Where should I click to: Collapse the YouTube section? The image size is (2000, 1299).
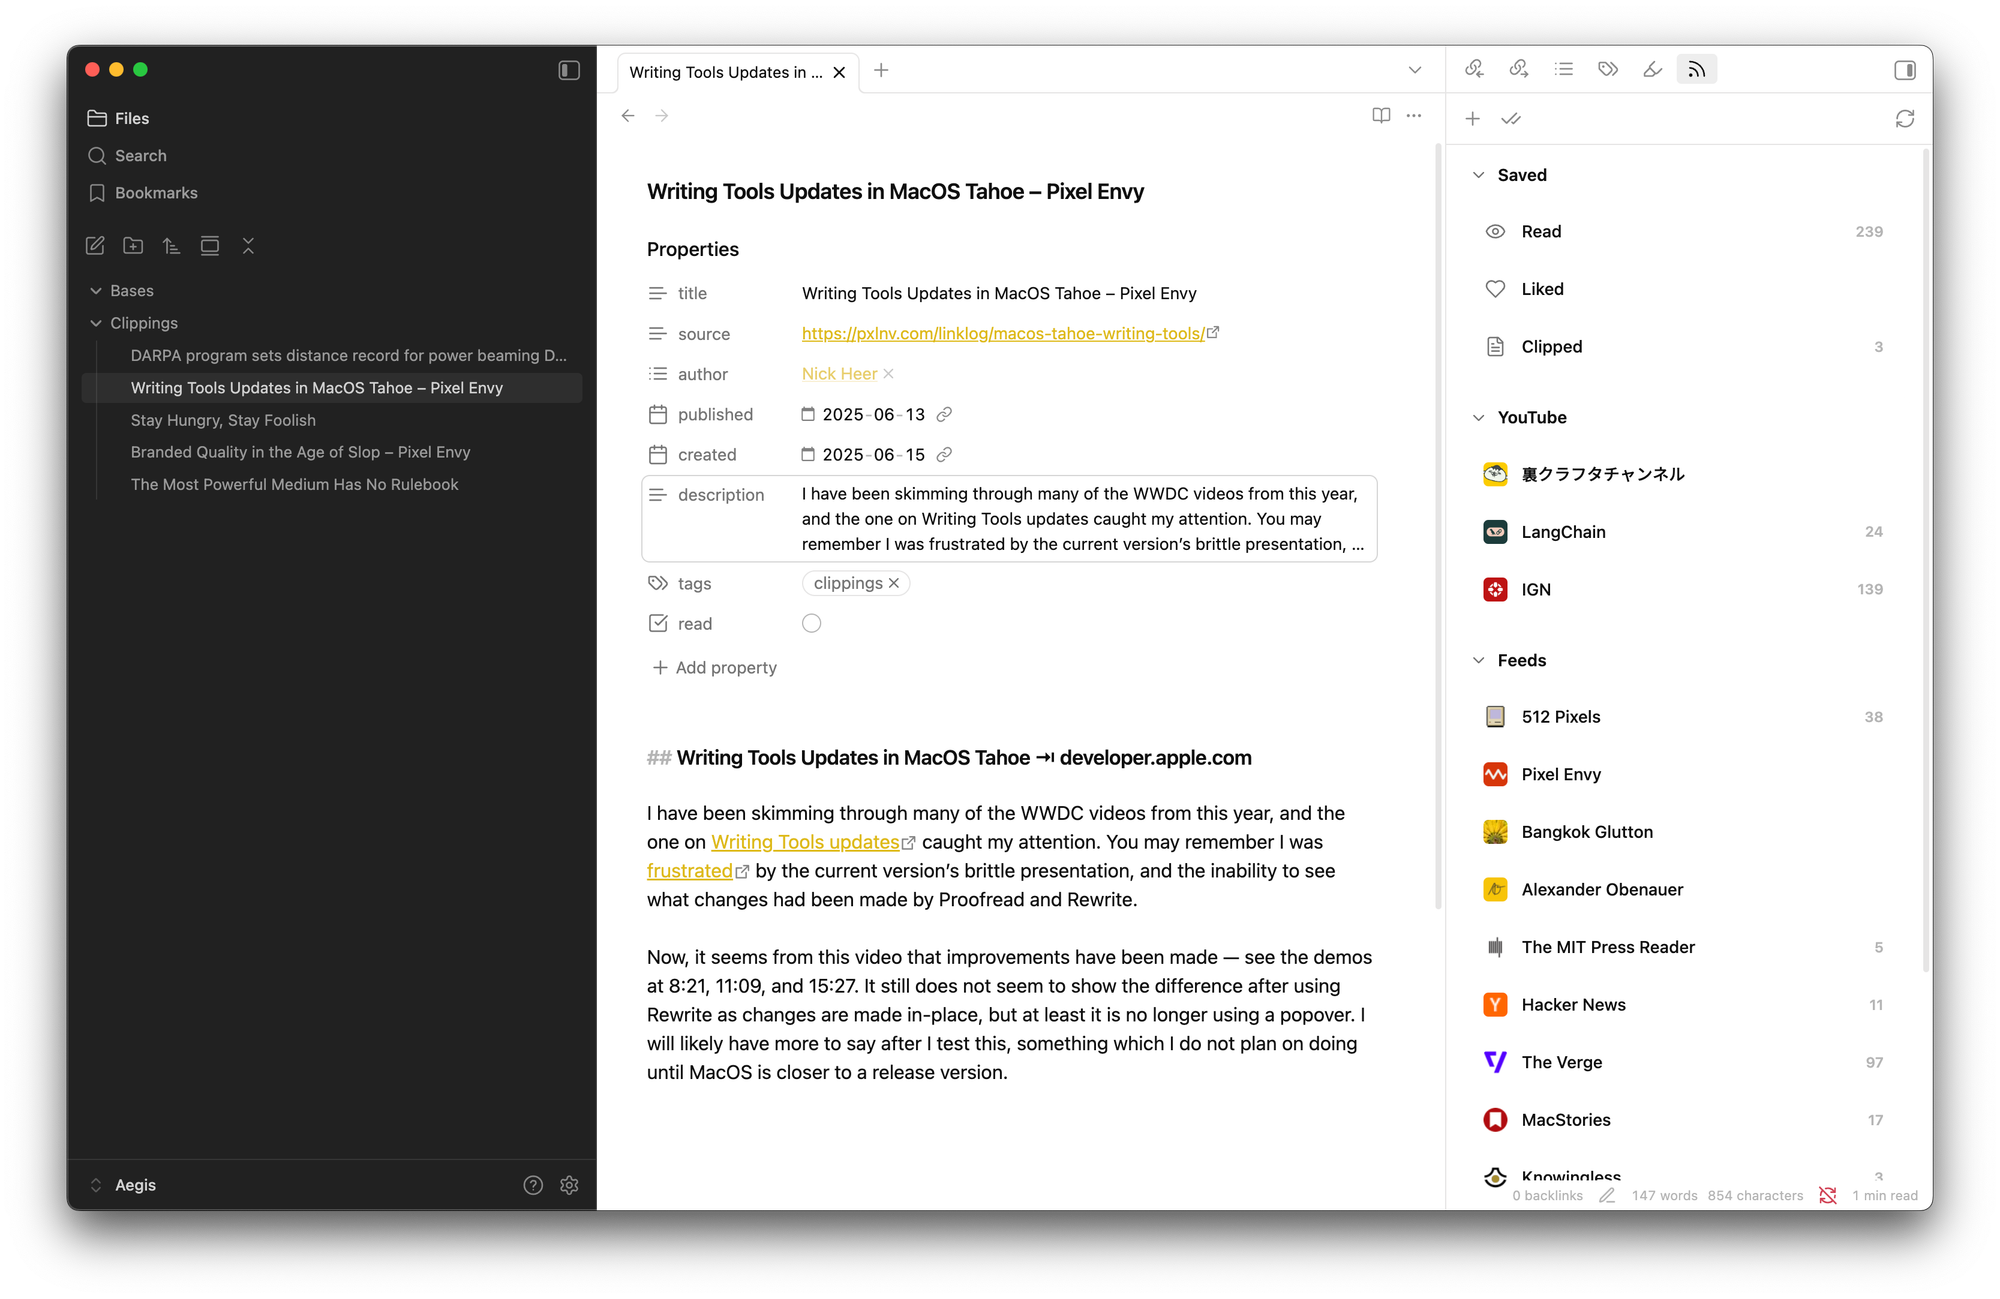click(x=1479, y=418)
